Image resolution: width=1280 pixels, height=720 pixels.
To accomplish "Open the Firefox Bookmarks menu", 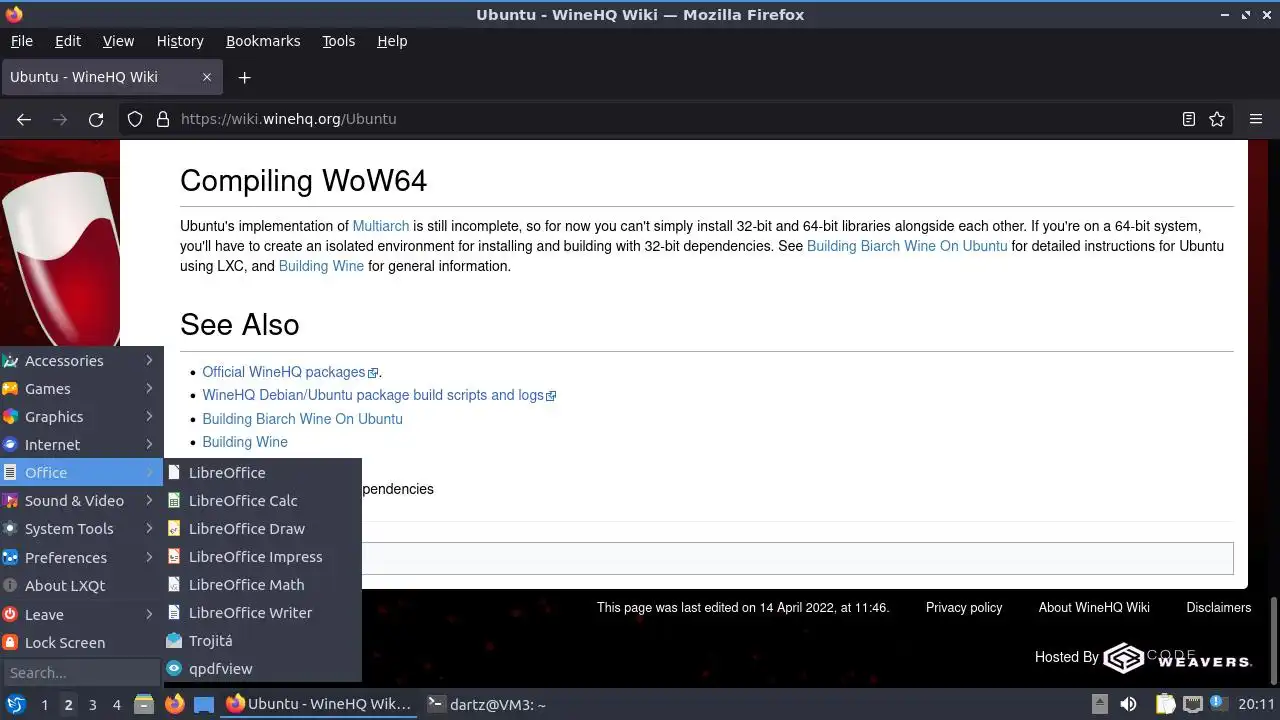I will (263, 41).
